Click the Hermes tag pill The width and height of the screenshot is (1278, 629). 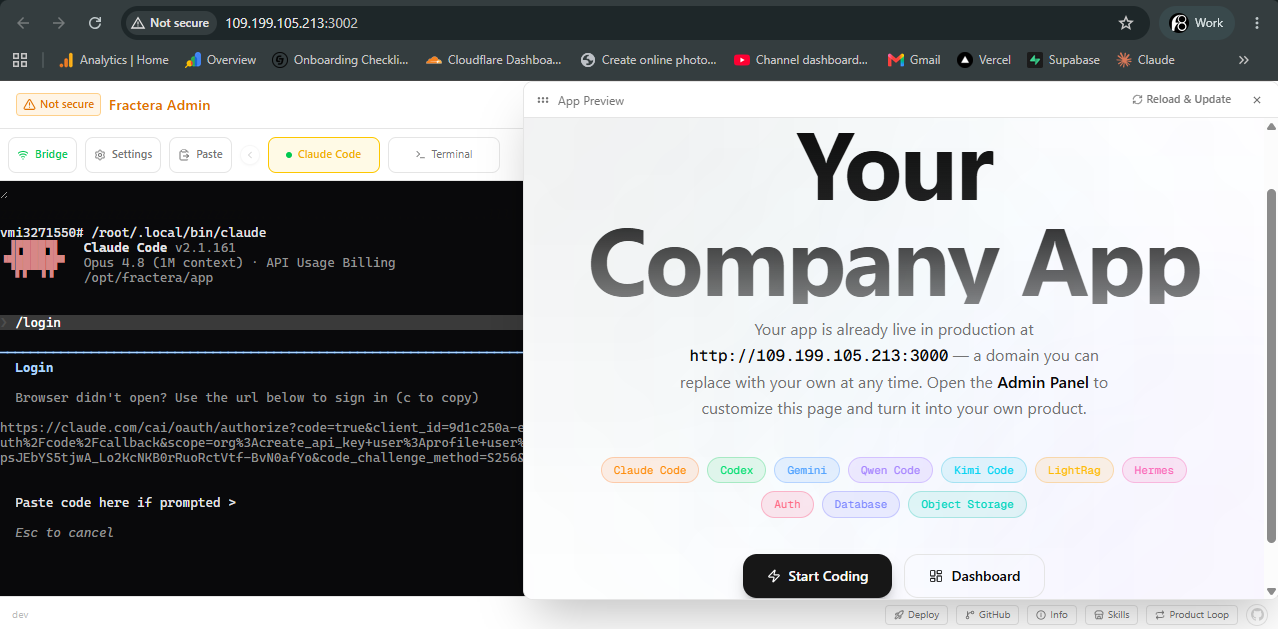click(x=1154, y=470)
